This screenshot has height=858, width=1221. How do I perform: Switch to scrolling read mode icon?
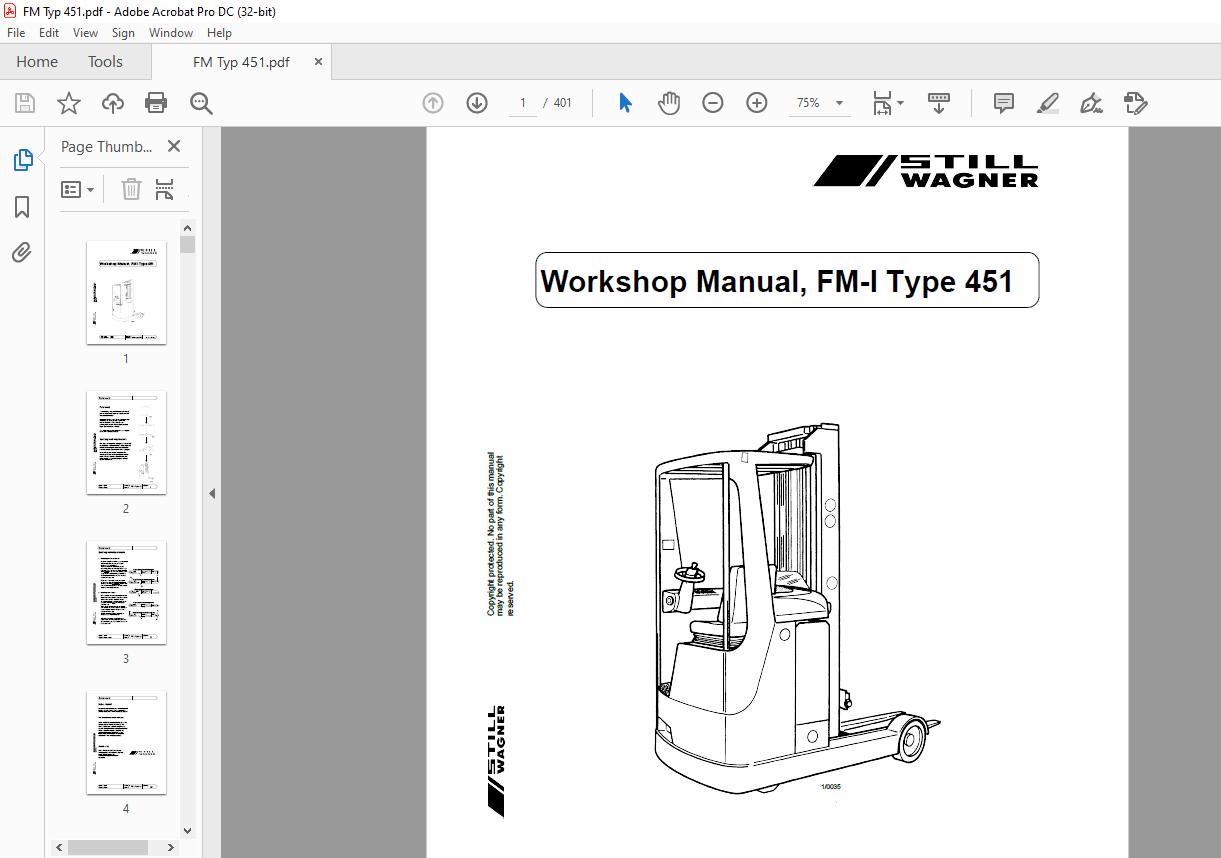939,103
